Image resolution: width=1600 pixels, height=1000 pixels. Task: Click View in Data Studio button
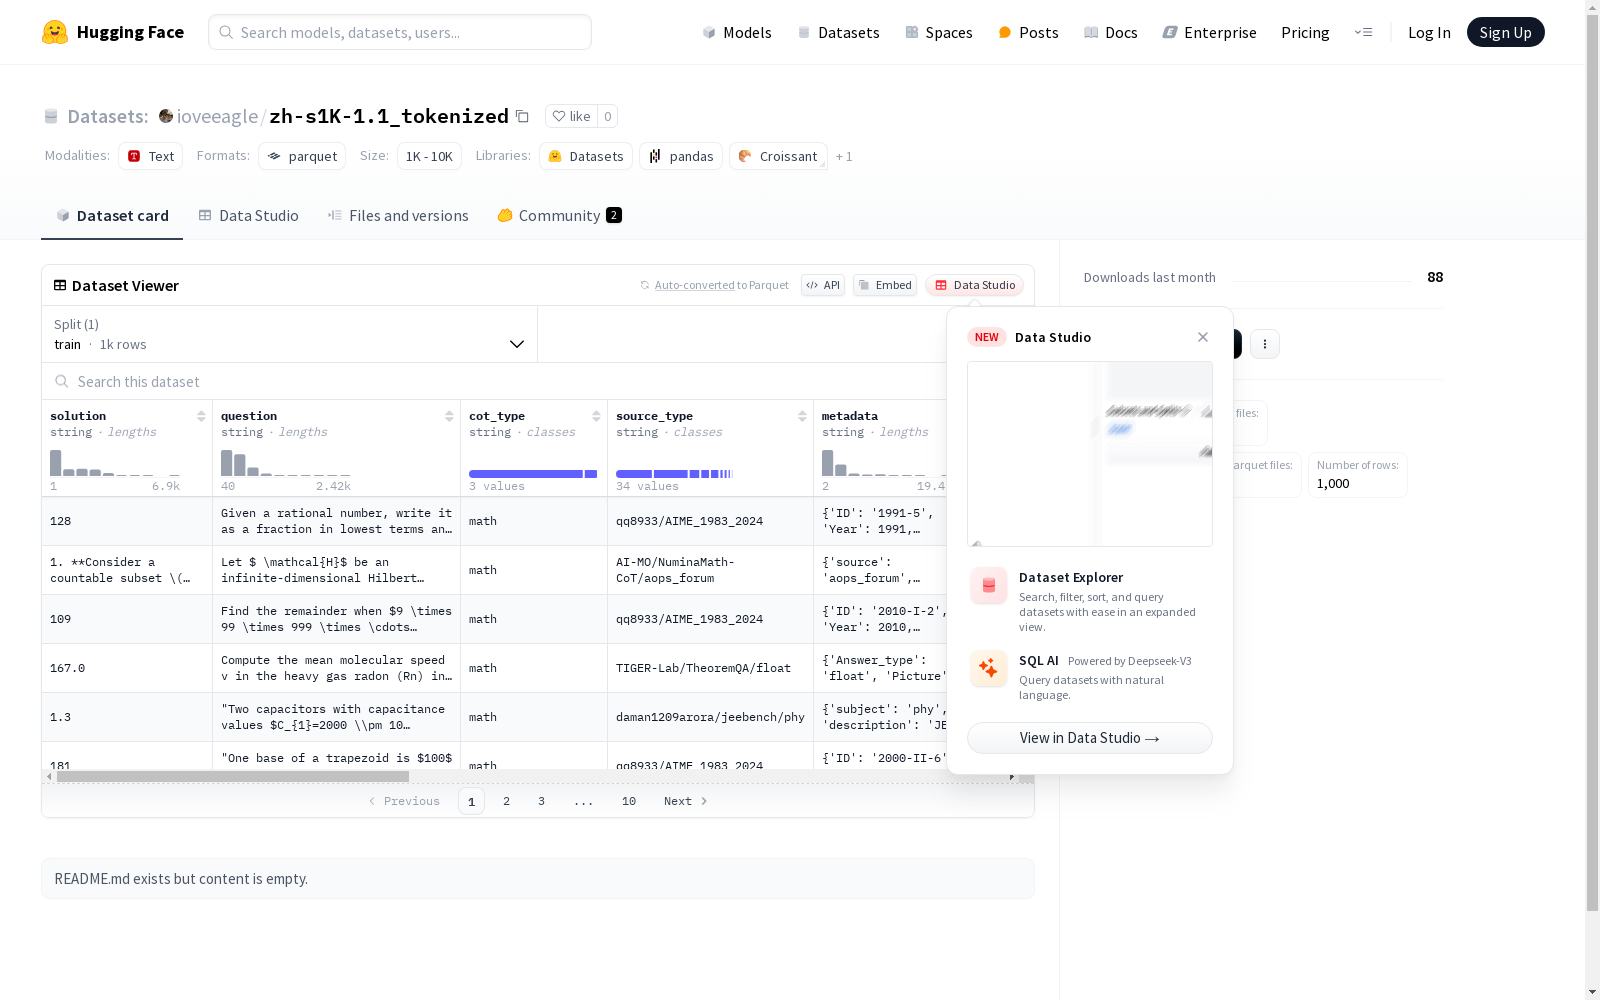1090,738
